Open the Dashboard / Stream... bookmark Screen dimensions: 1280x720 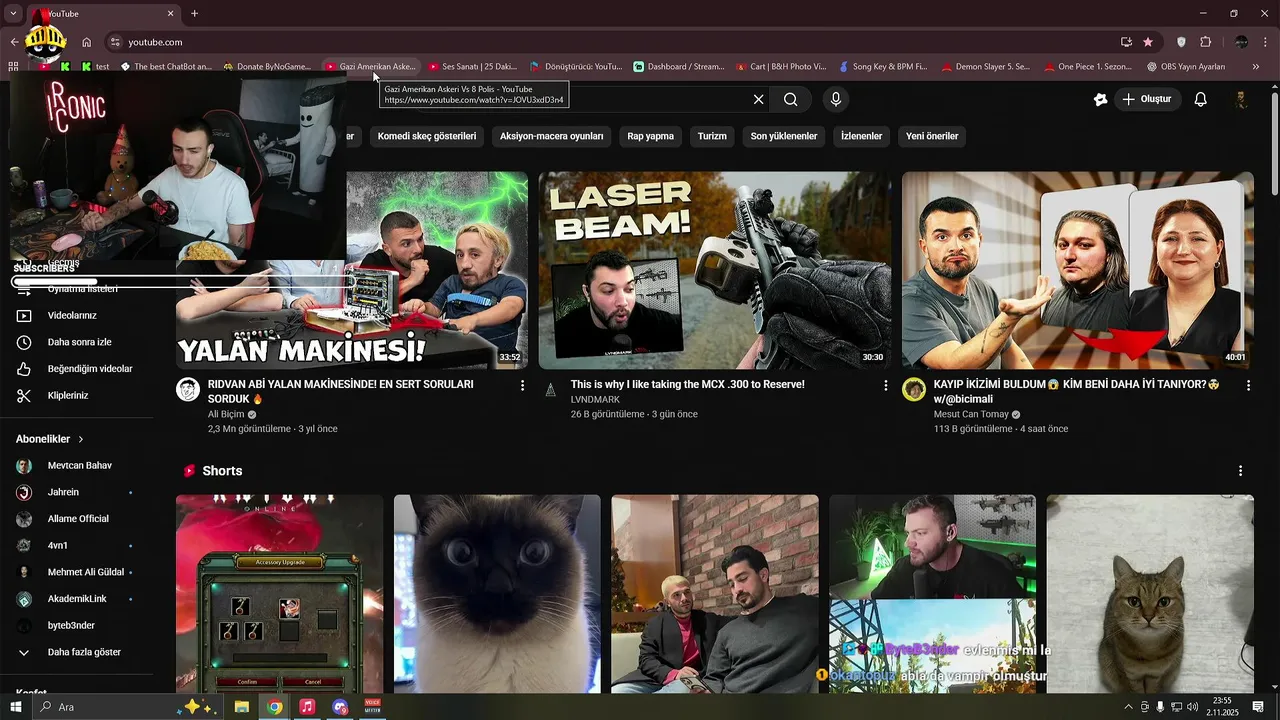click(x=679, y=67)
